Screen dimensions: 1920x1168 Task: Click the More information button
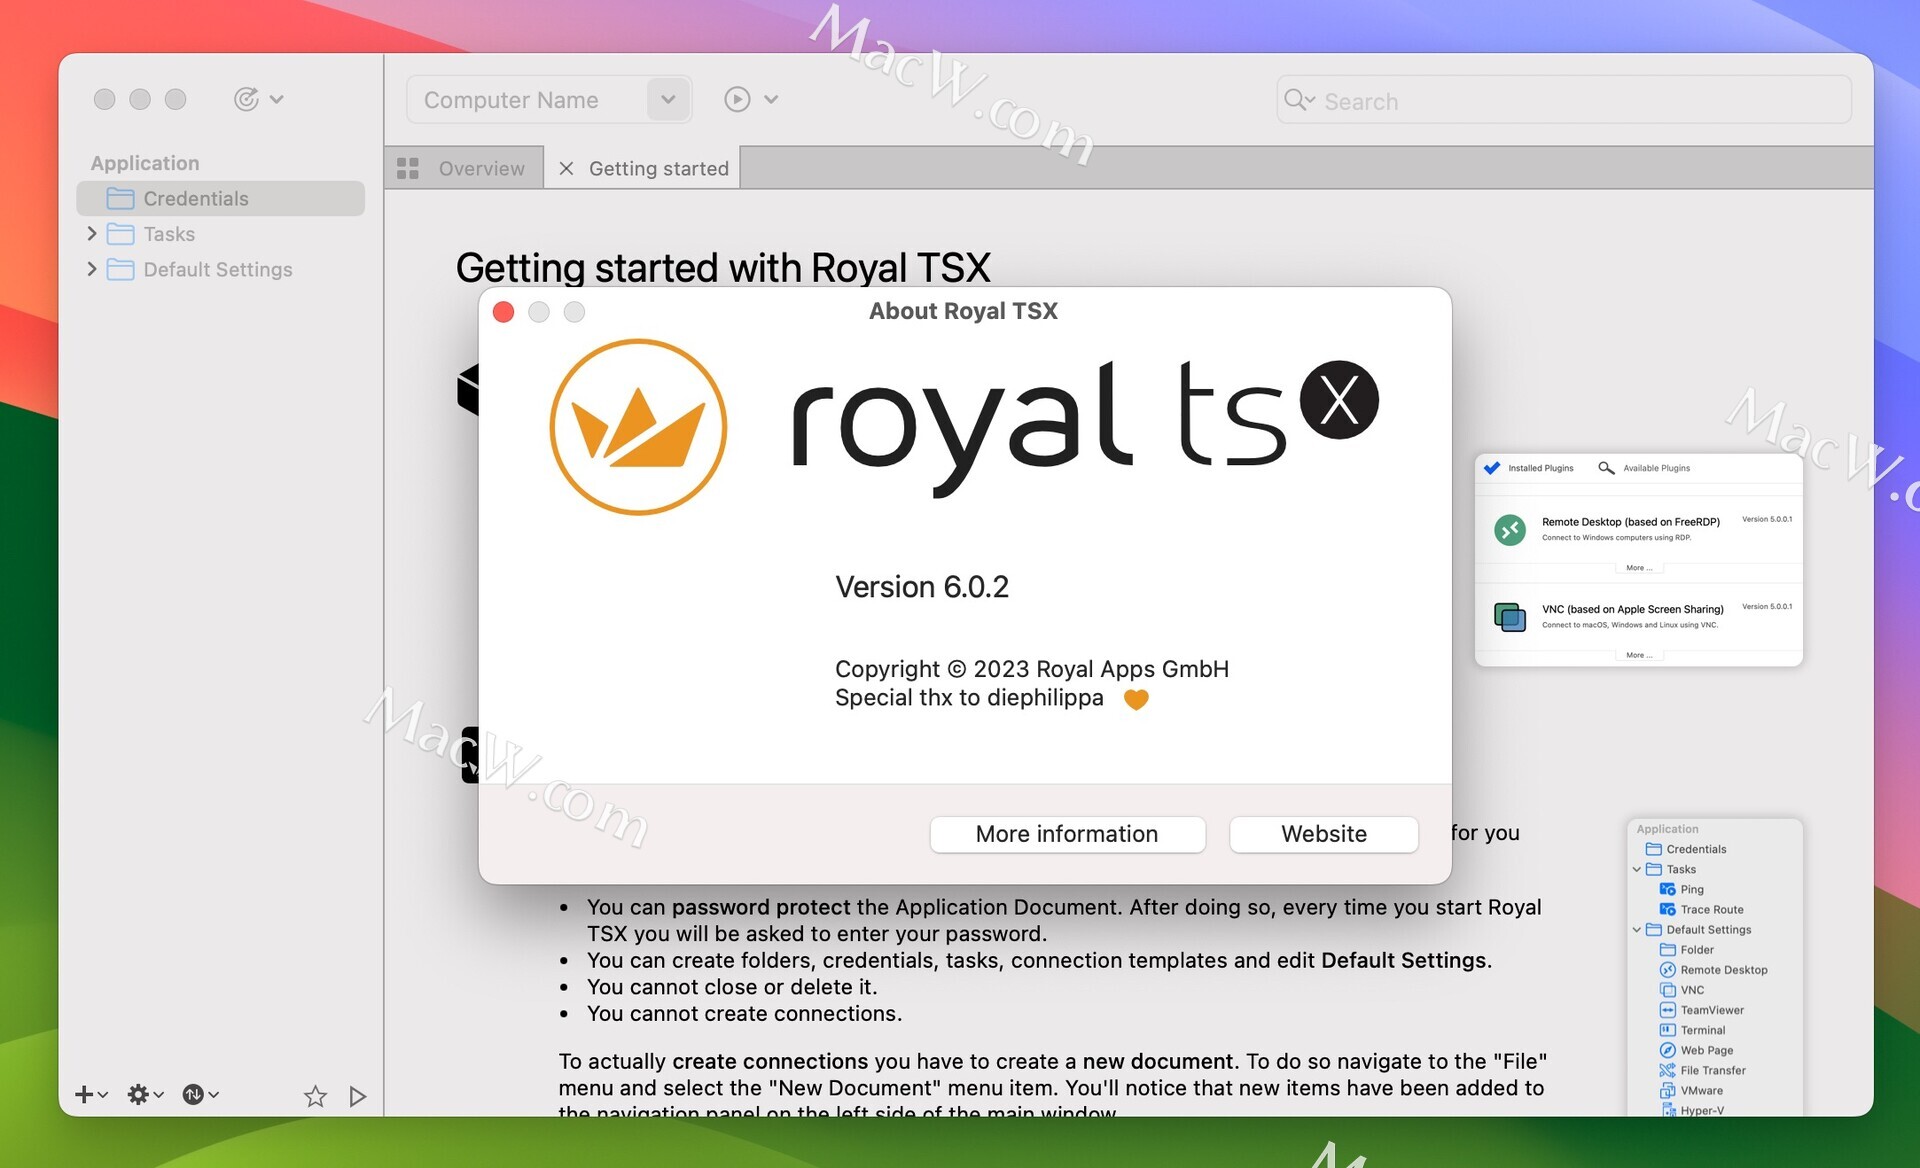(1066, 834)
